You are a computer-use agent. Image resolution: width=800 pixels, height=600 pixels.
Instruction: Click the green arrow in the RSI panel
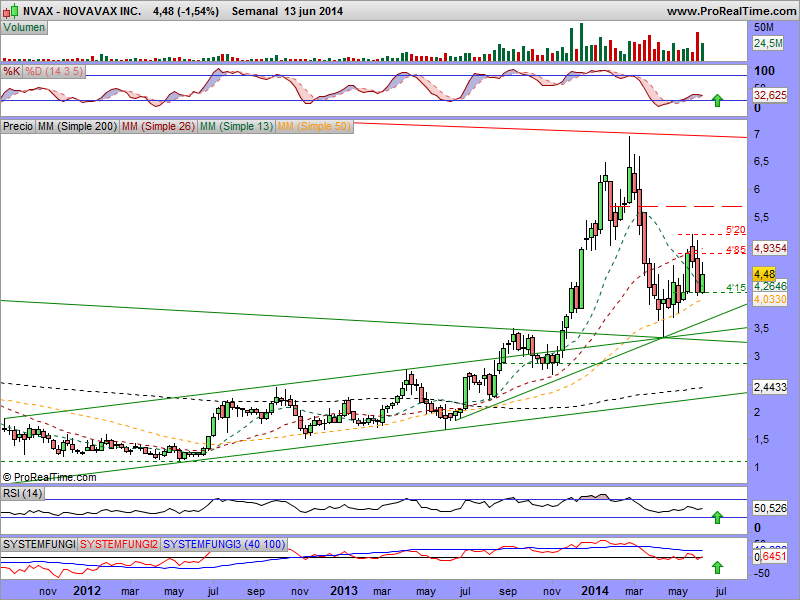click(x=717, y=517)
